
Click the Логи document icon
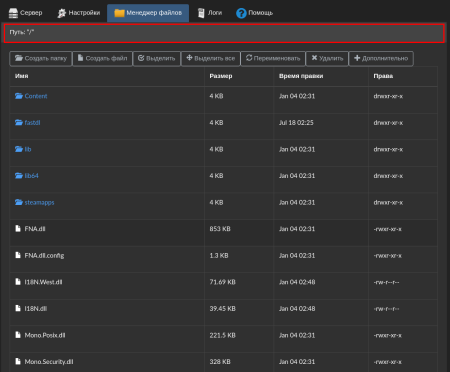pyautogui.click(x=201, y=13)
